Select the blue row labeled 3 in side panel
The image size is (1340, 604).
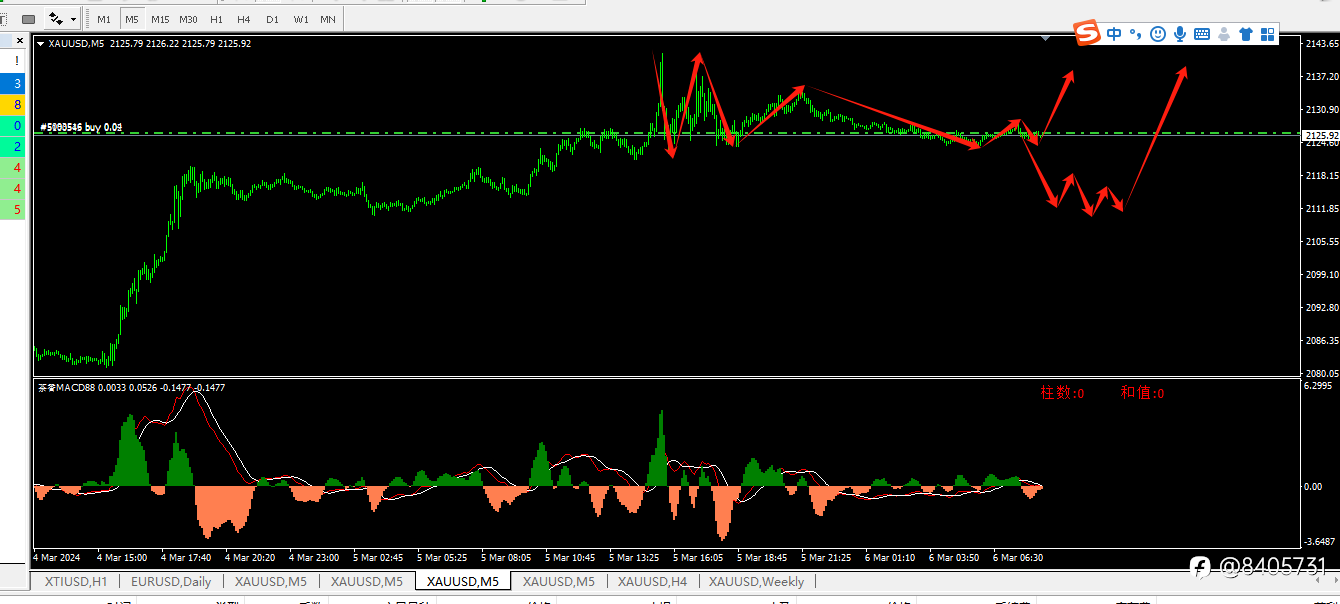[14, 84]
